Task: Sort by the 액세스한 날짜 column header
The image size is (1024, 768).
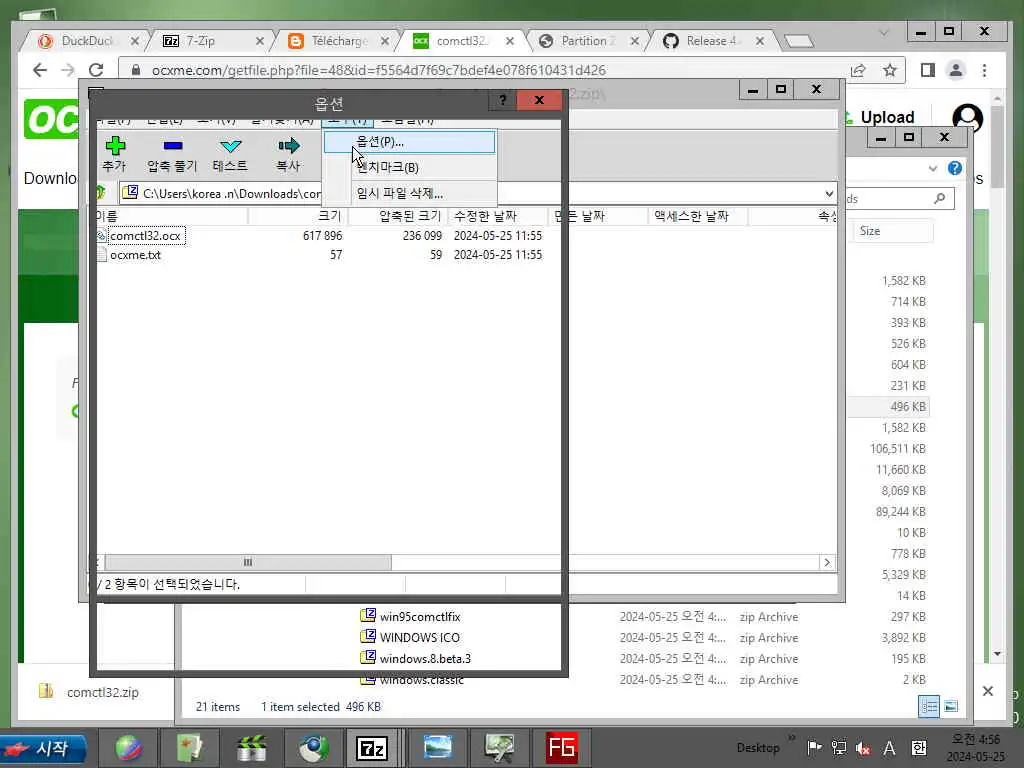Action: [697, 216]
